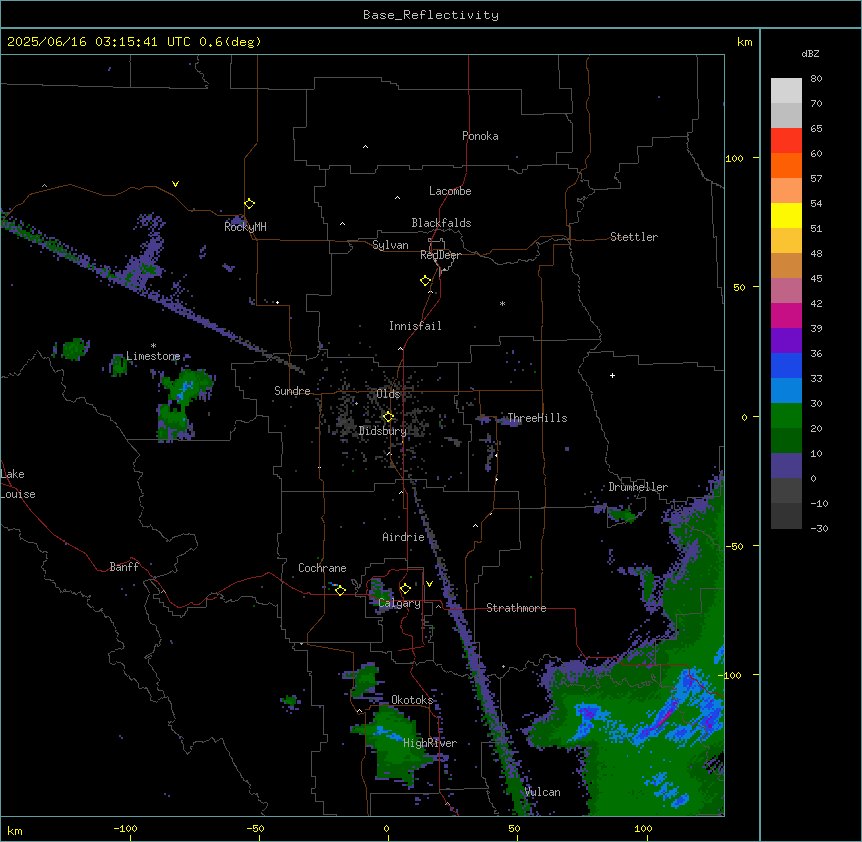Image resolution: width=862 pixels, height=842 pixels.
Task: Click the dBZ legend heading
Action: point(810,53)
